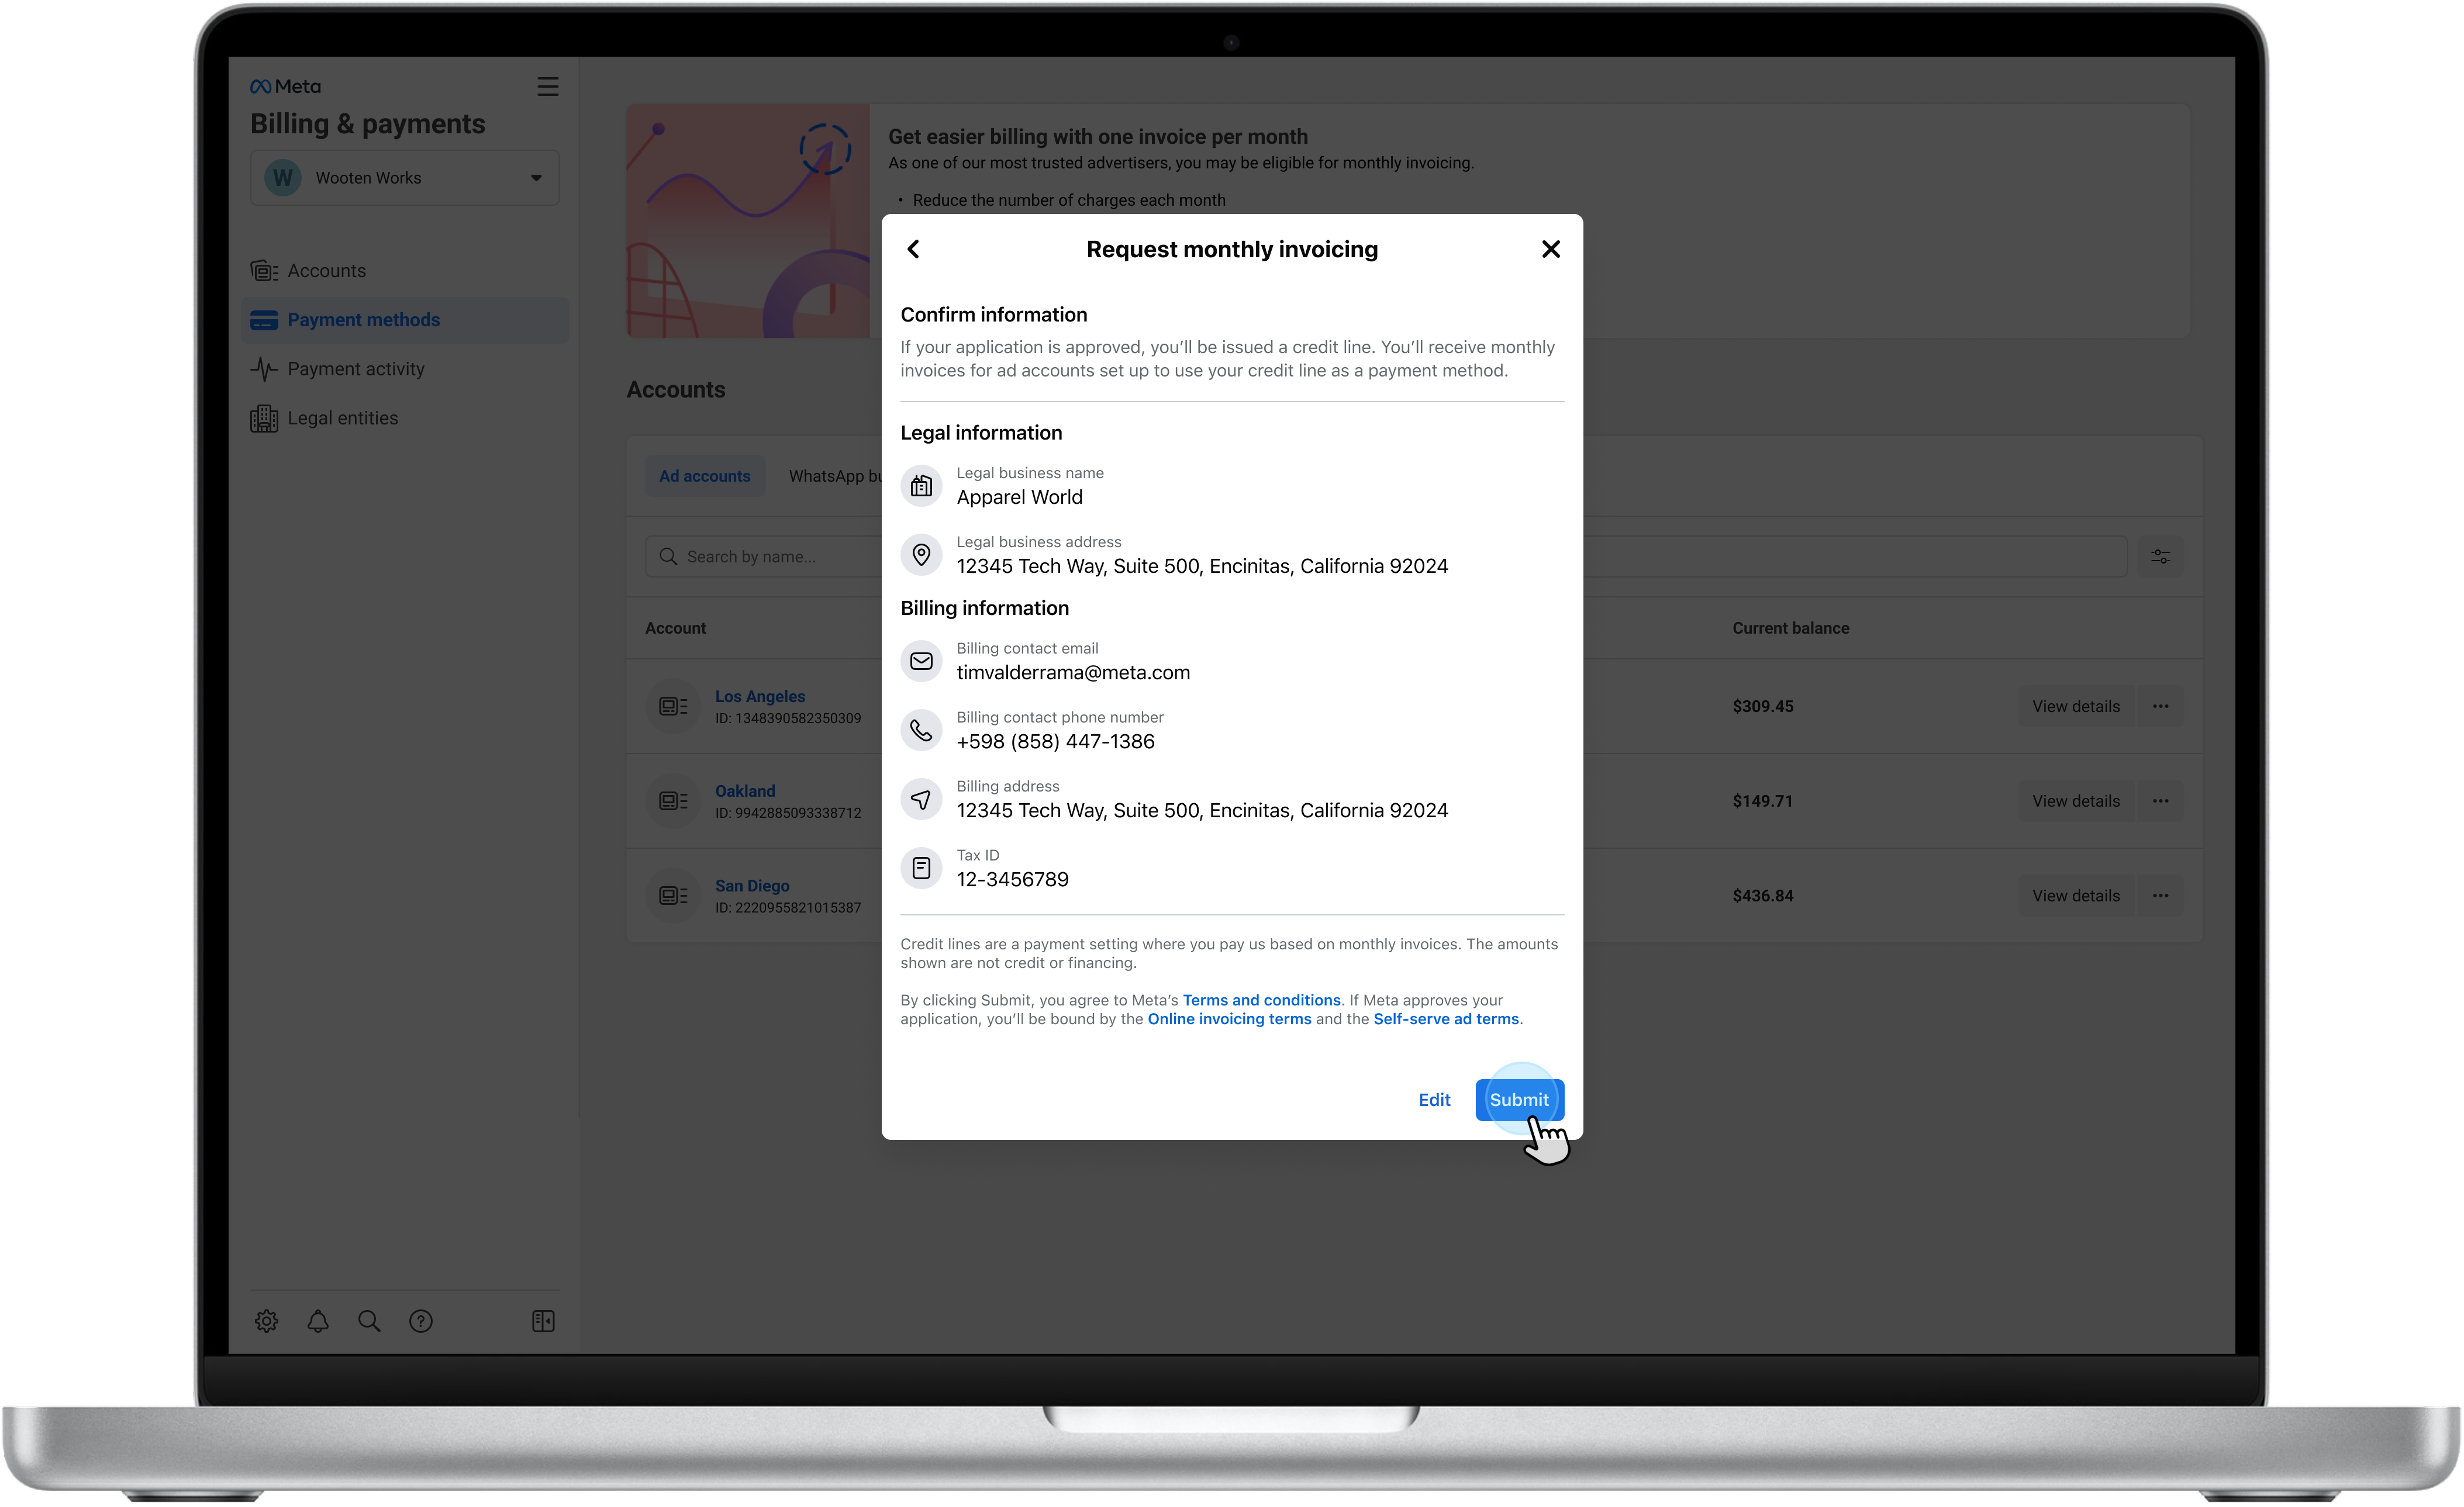The image size is (2464, 1507).
Task: Open the hamburger menu in the sidebar
Action: (x=547, y=87)
